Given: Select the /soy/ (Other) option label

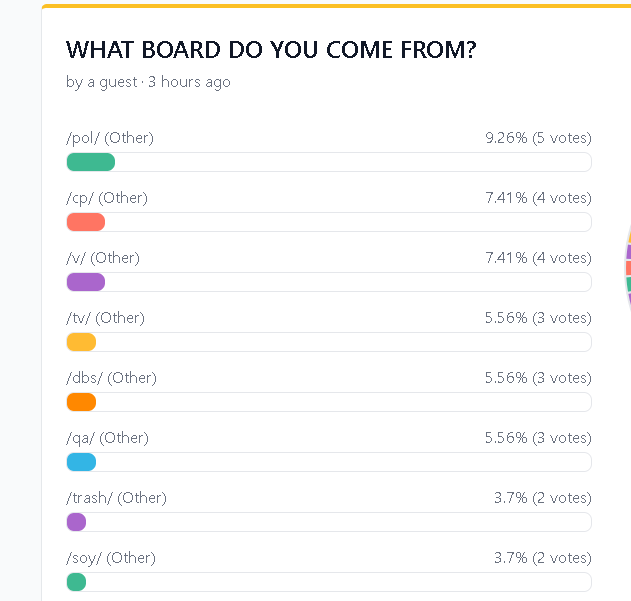Looking at the screenshot, I should 111,558.
